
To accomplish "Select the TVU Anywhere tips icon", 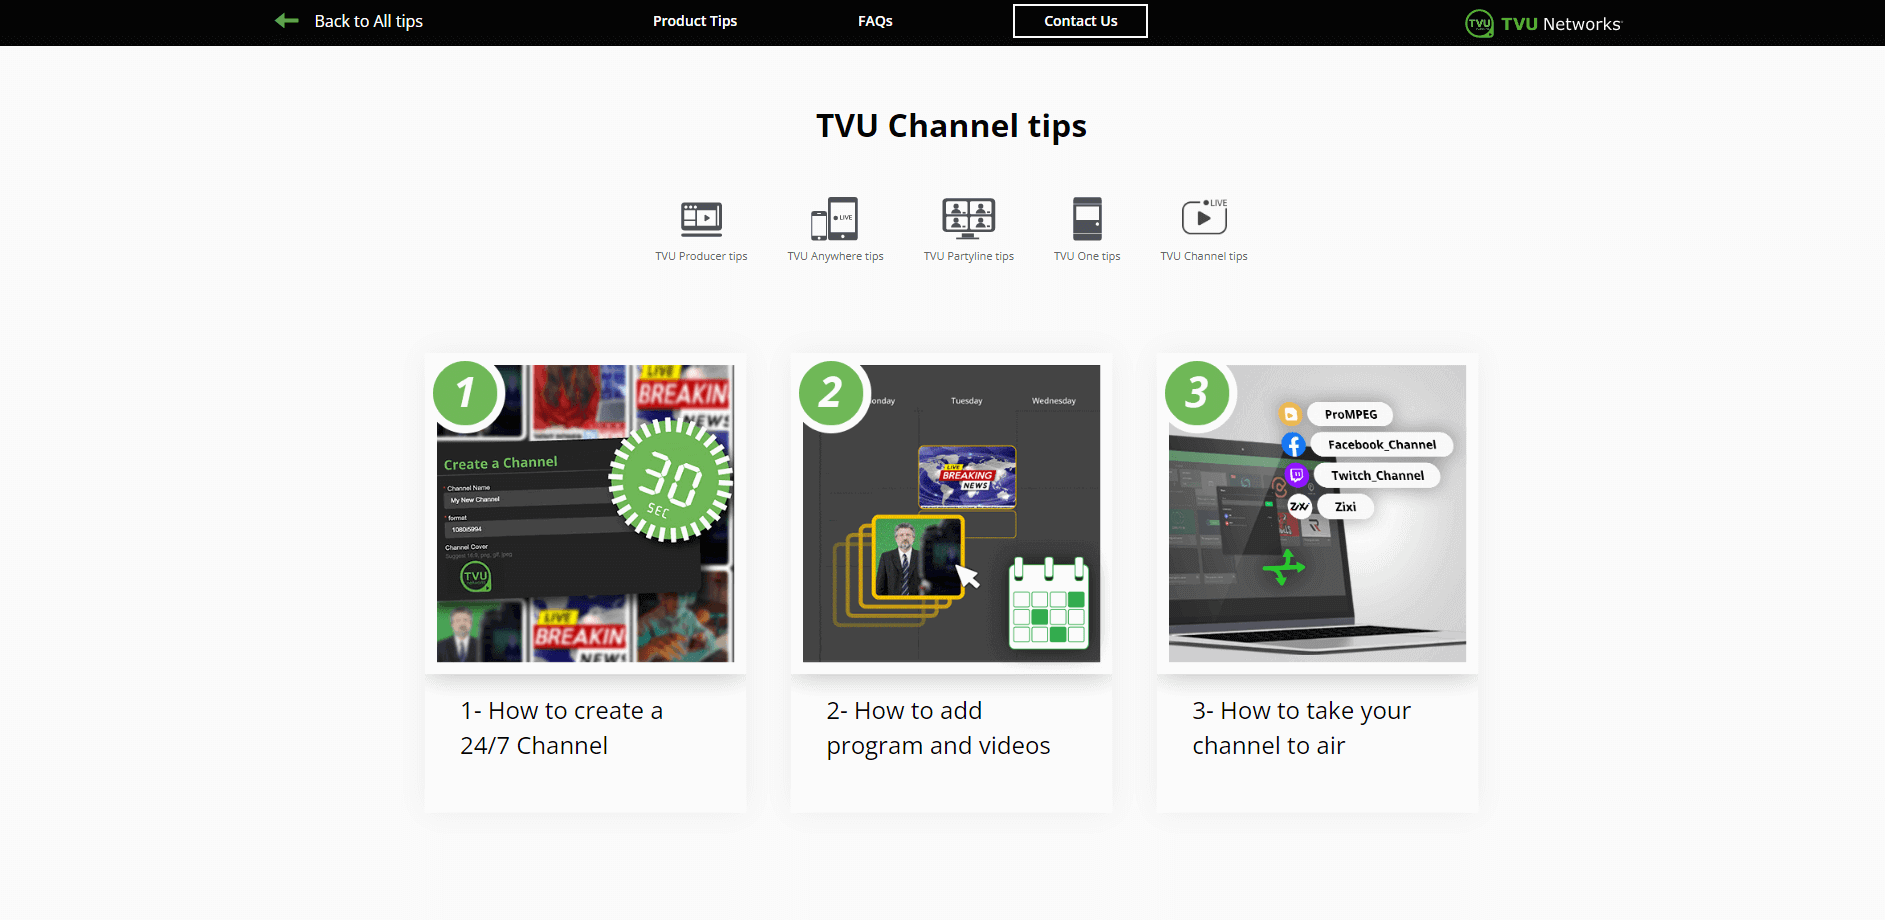I will pos(834,218).
